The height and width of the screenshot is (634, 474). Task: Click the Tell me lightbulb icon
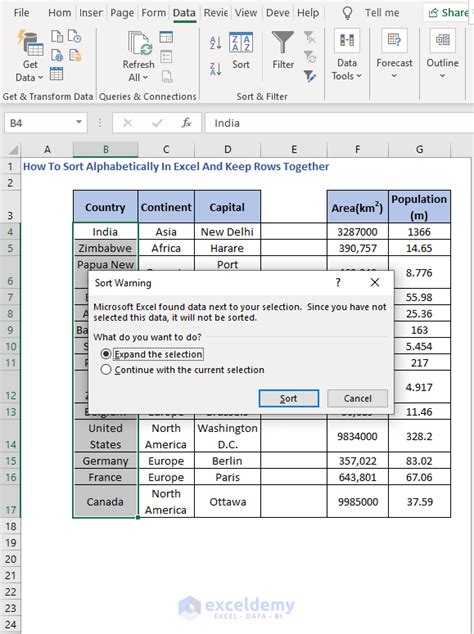[347, 13]
